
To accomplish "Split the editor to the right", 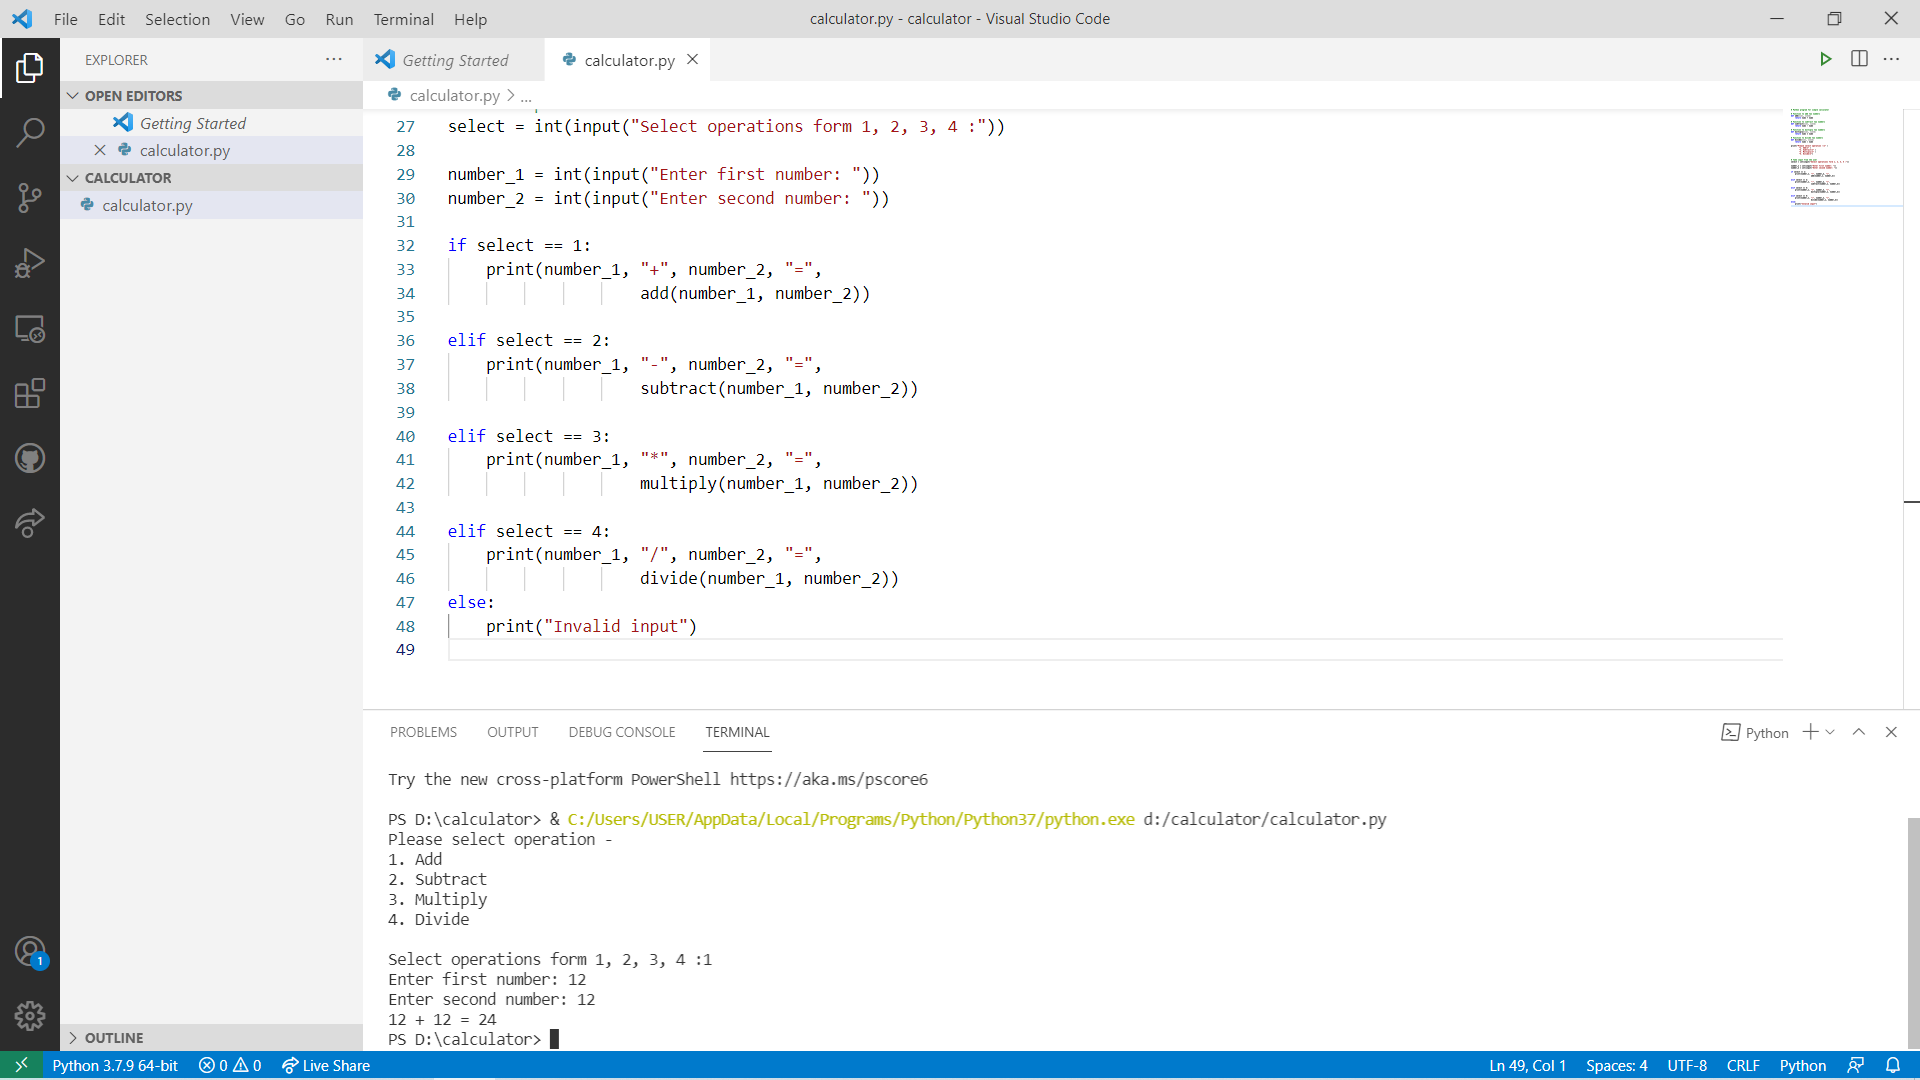I will click(1859, 60).
